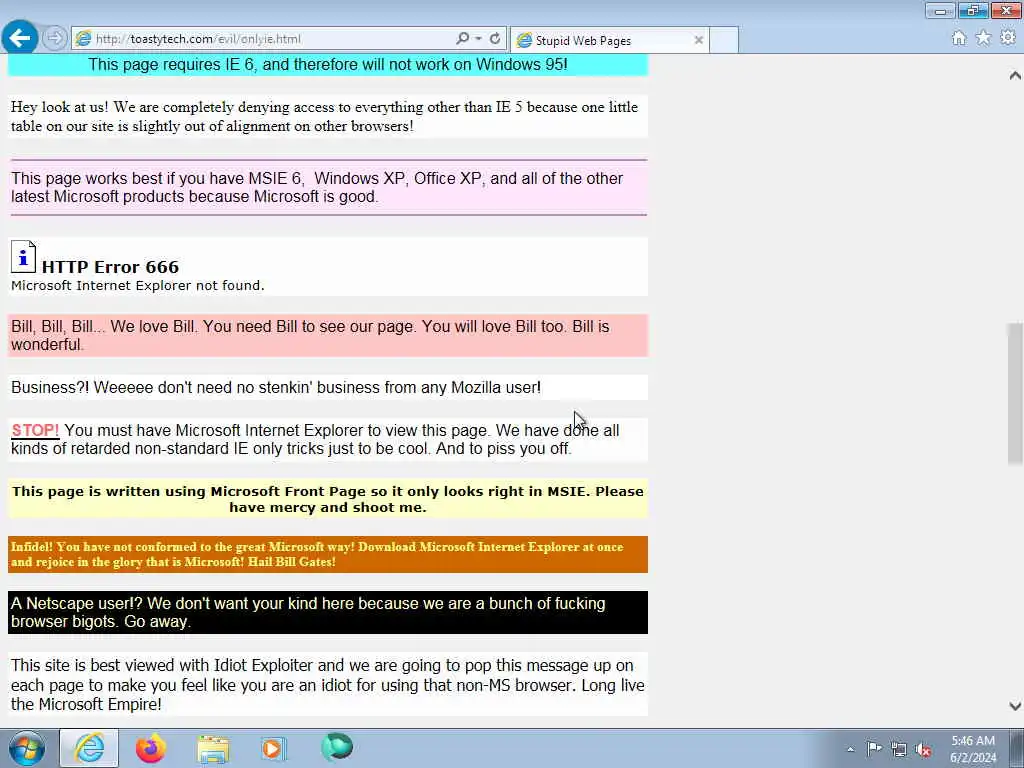
Task: Click the black 'A Netscape user!?' banner
Action: click(328, 613)
